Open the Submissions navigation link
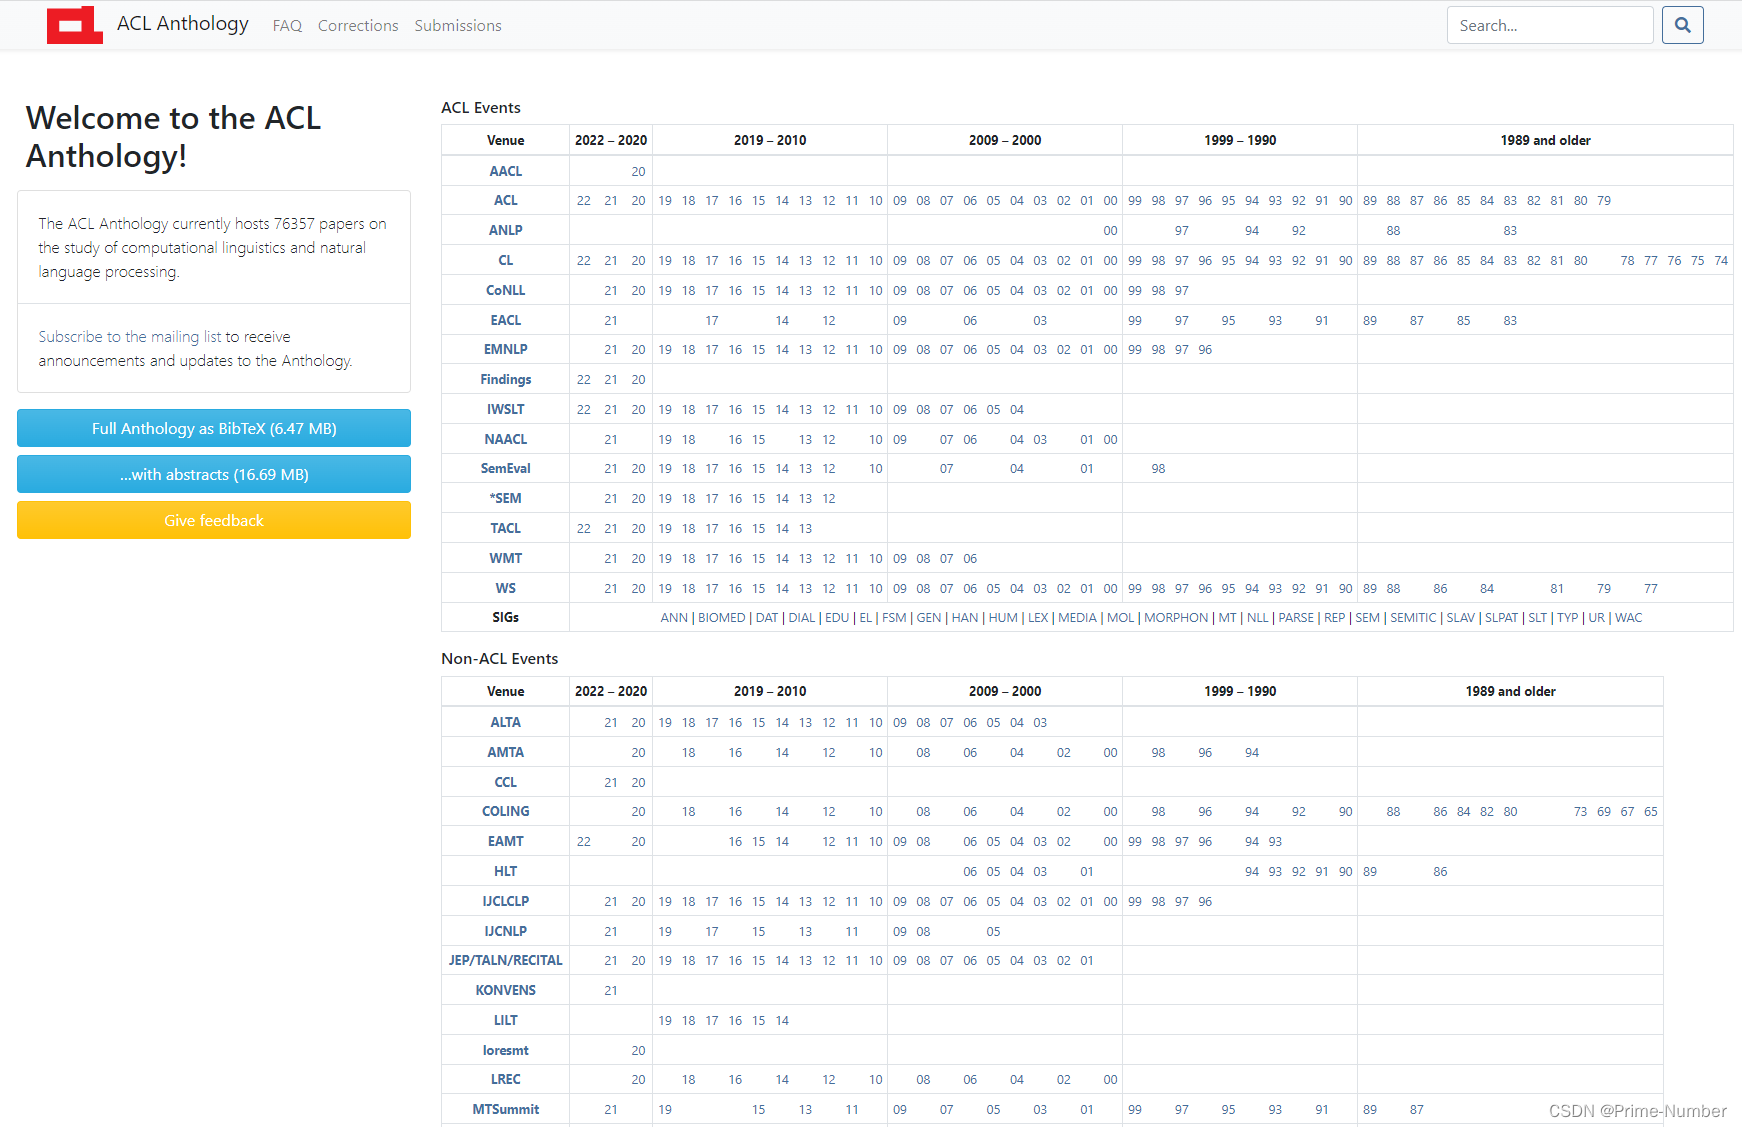The width and height of the screenshot is (1742, 1127). (458, 26)
